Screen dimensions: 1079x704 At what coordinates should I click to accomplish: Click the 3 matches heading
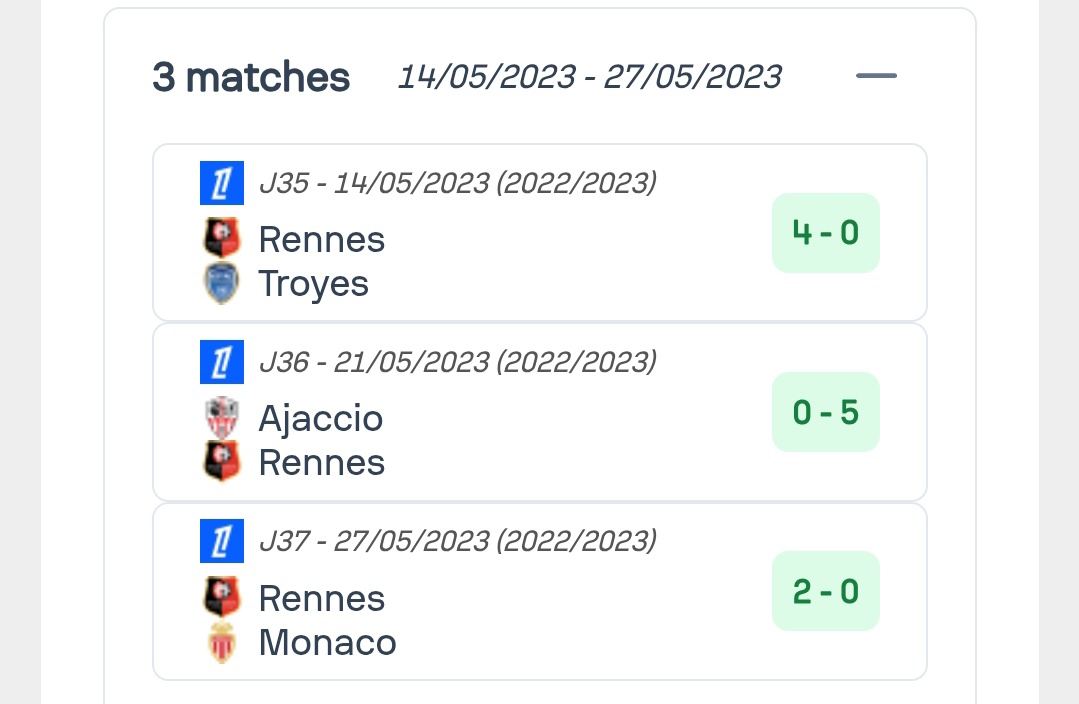pyautogui.click(x=251, y=77)
